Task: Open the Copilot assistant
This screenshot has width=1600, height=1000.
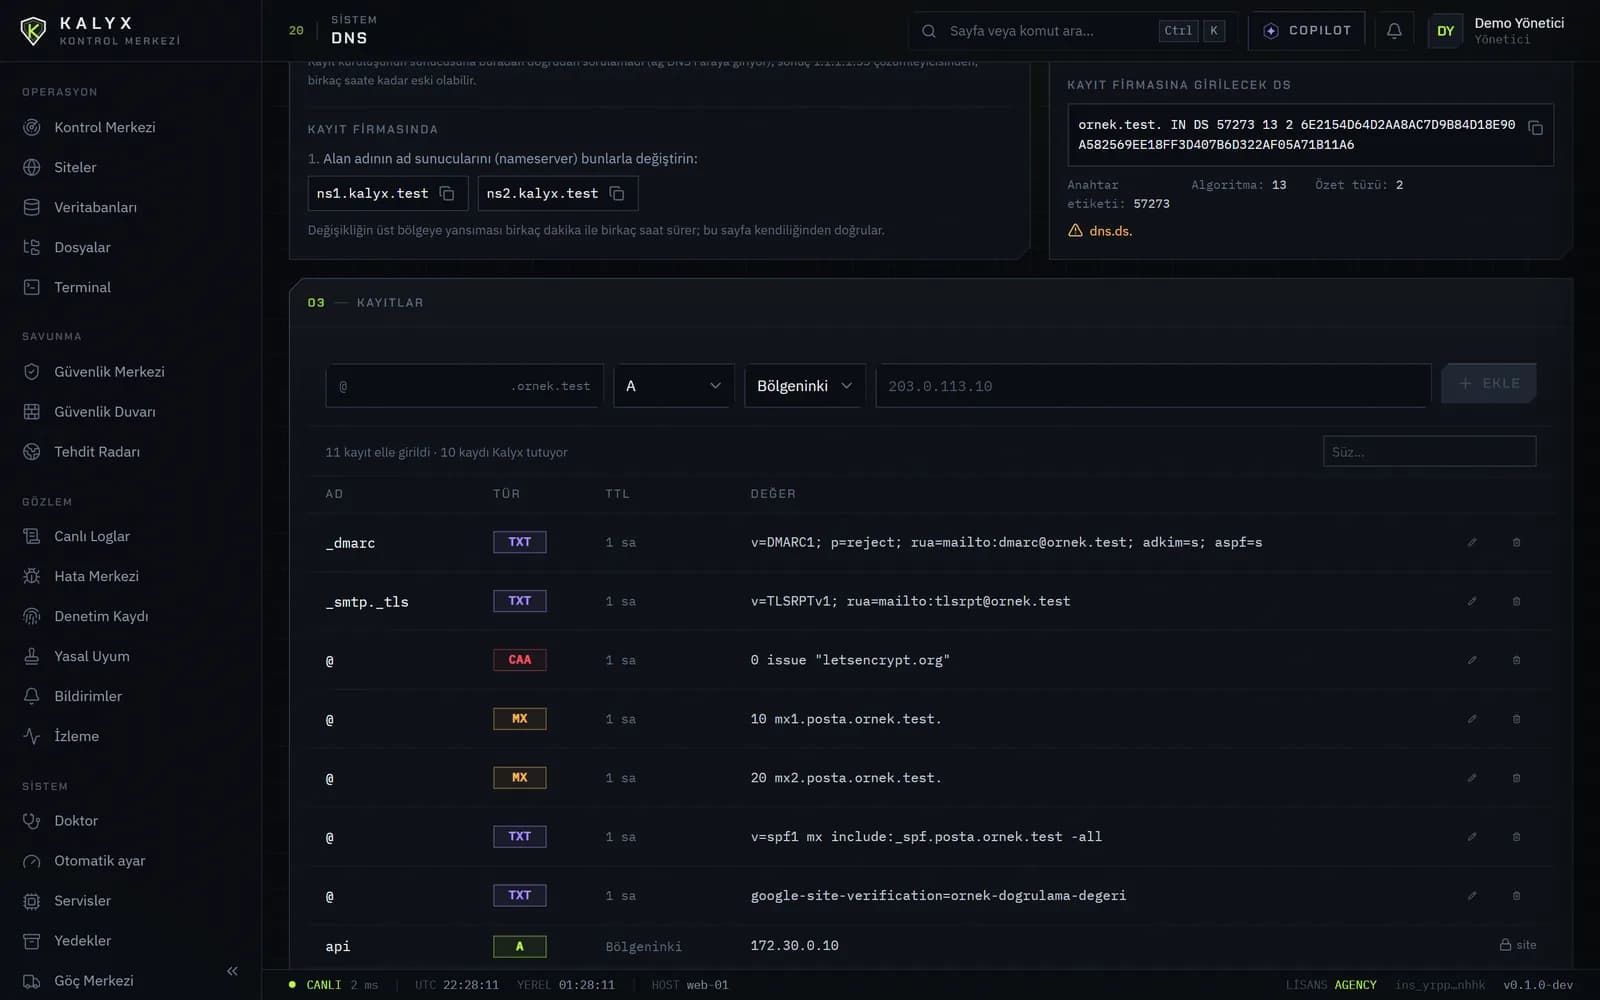Action: click(1307, 31)
